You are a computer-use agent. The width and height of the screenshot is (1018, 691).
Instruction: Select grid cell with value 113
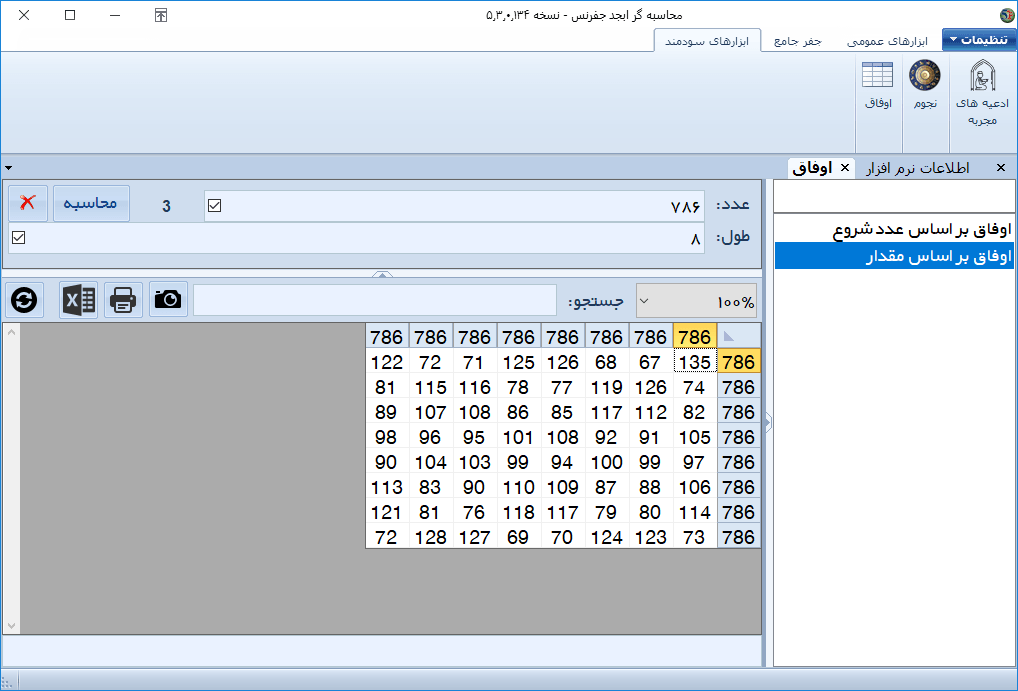(387, 487)
